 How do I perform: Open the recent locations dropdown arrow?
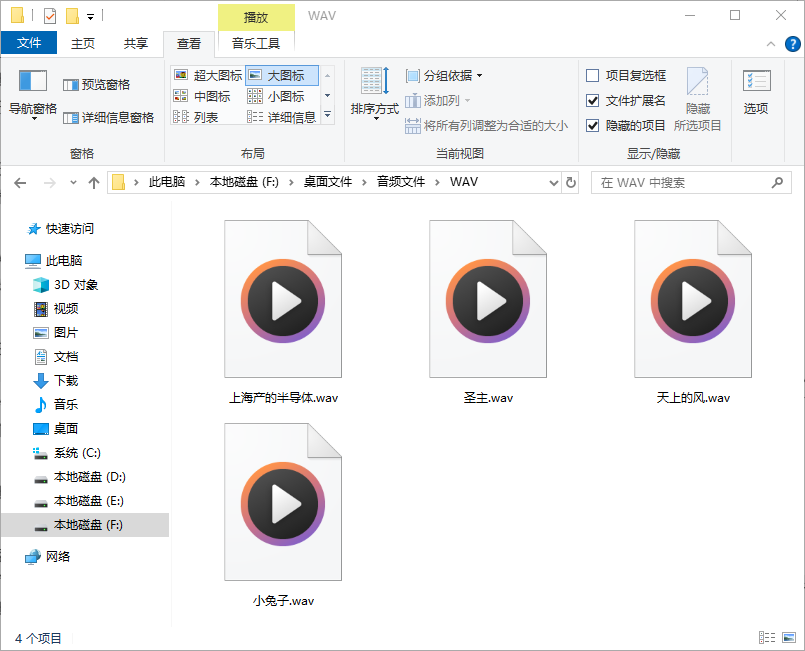coord(73,183)
